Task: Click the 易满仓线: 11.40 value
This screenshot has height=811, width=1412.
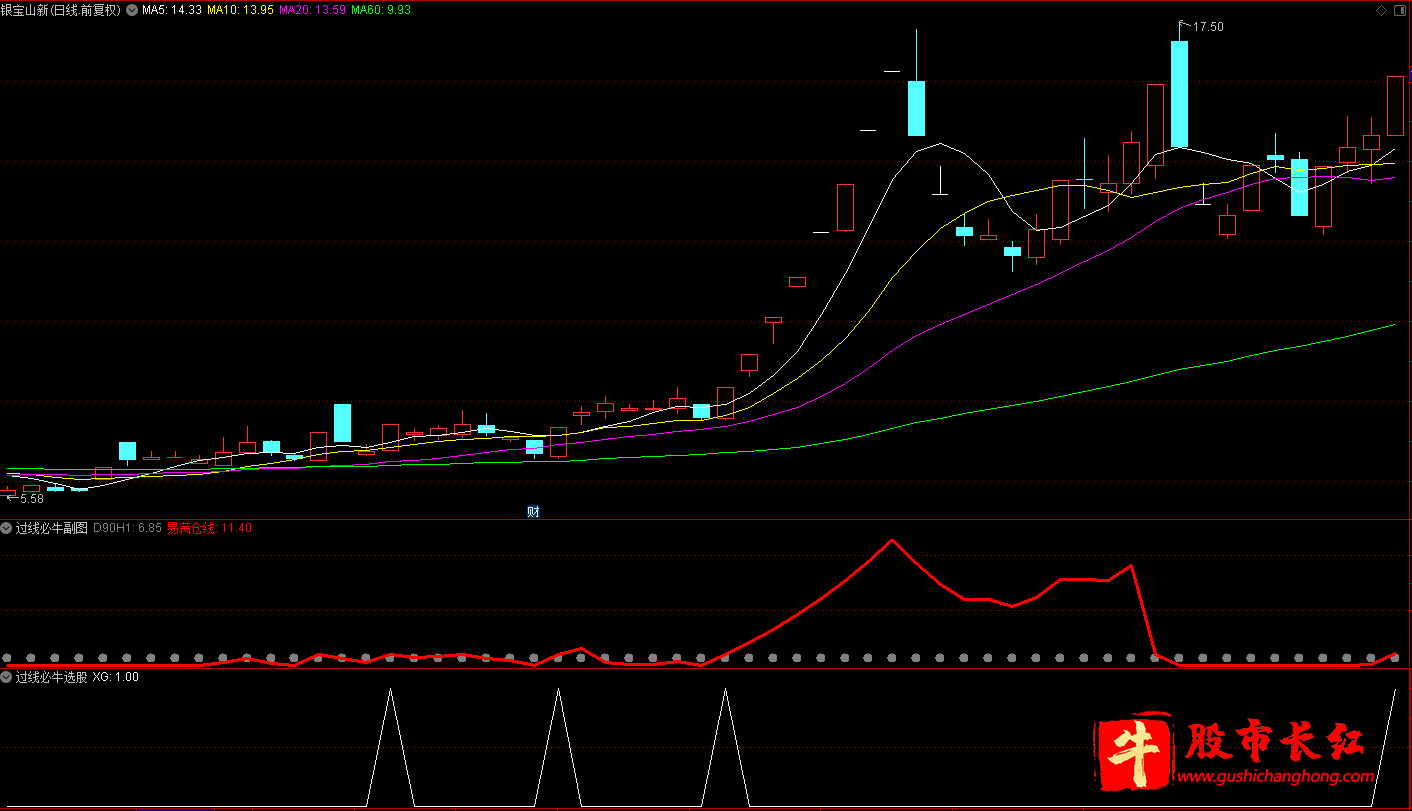Action: click(209, 527)
